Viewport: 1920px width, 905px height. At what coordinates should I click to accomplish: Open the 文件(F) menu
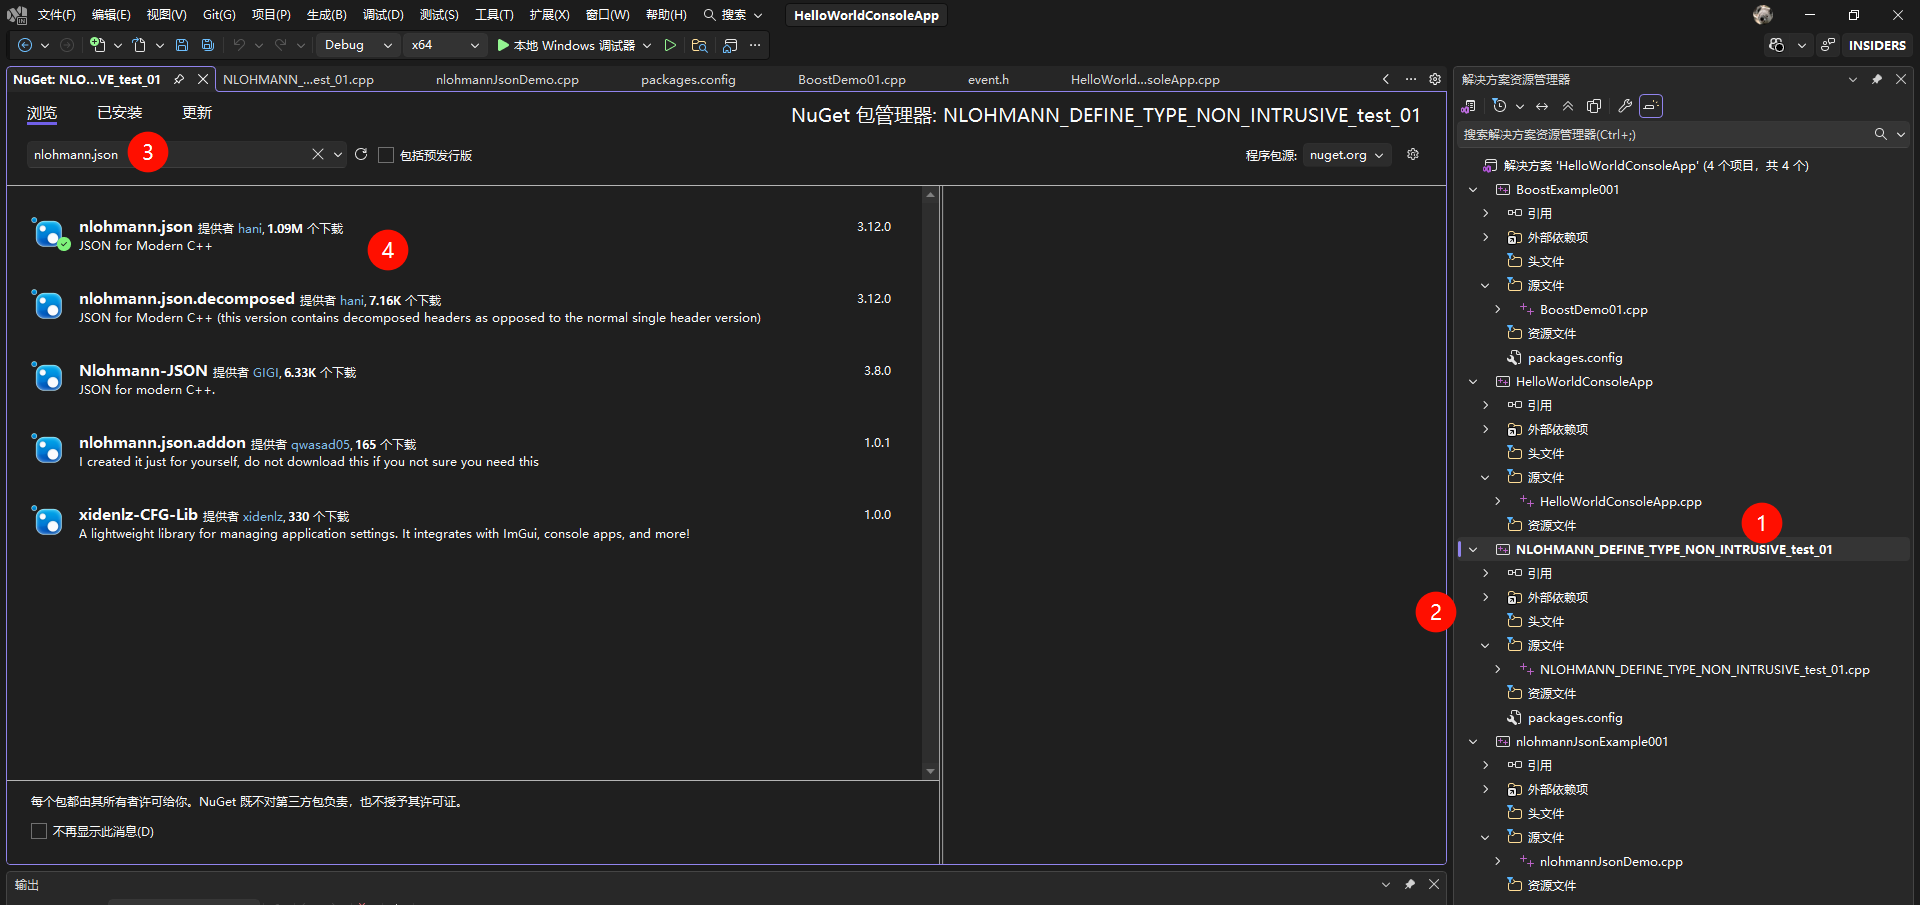pyautogui.click(x=56, y=15)
